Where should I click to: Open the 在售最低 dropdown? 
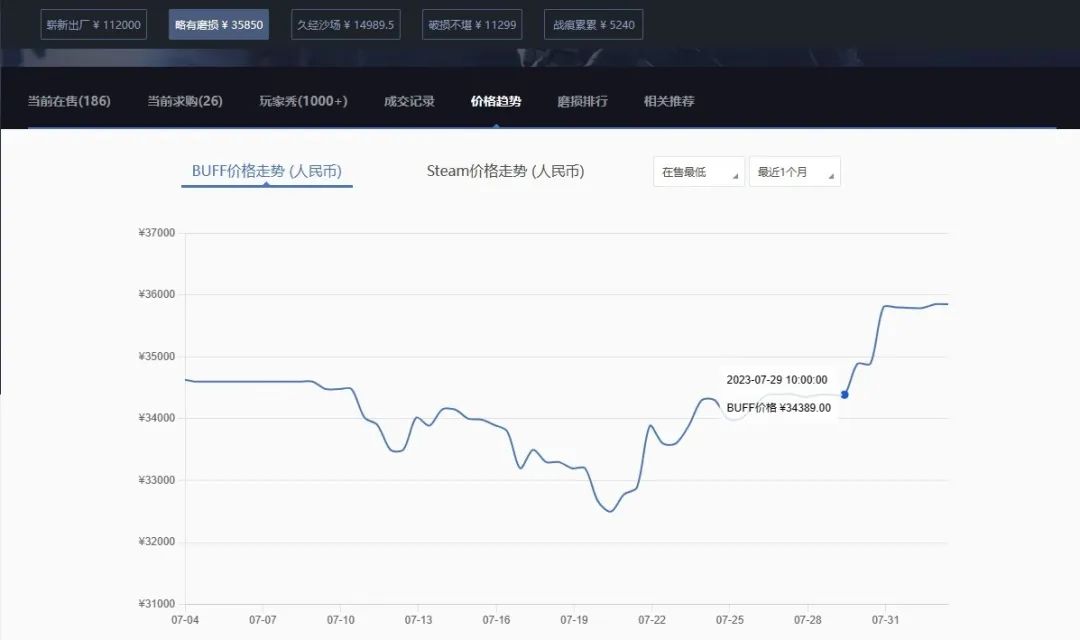tap(697, 171)
